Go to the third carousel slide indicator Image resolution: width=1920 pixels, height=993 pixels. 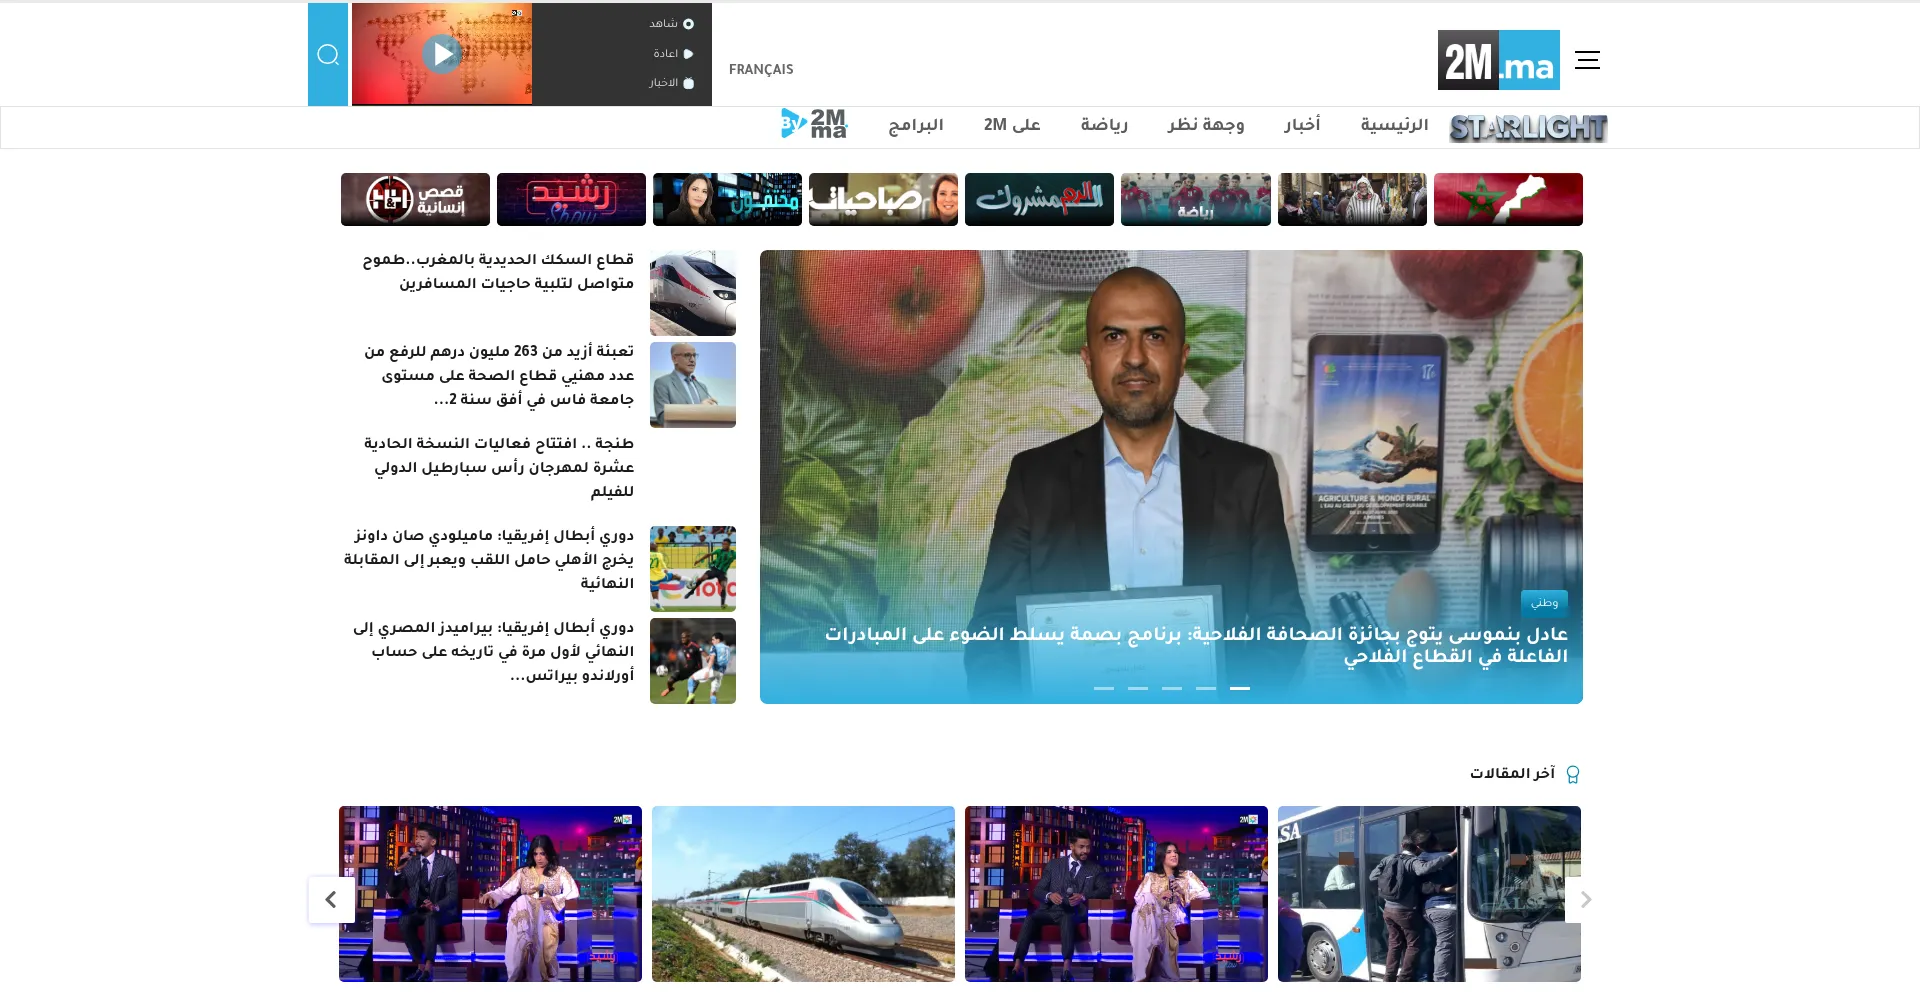click(x=1172, y=688)
